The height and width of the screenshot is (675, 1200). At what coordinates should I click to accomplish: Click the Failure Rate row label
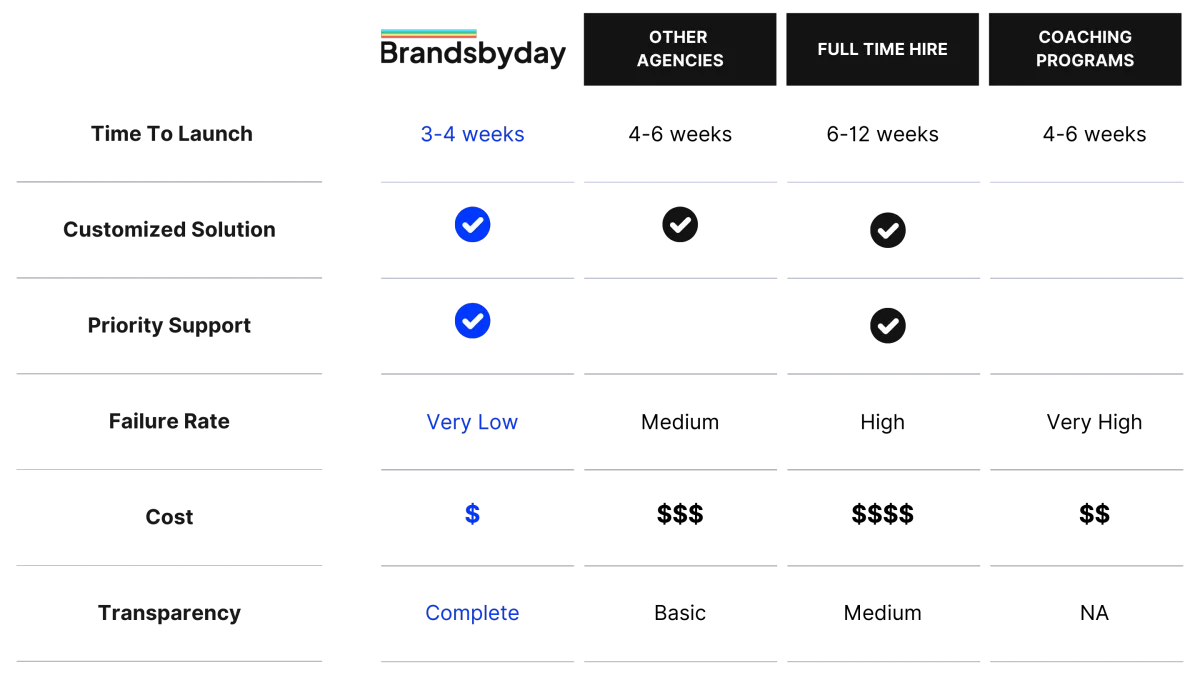(x=169, y=421)
